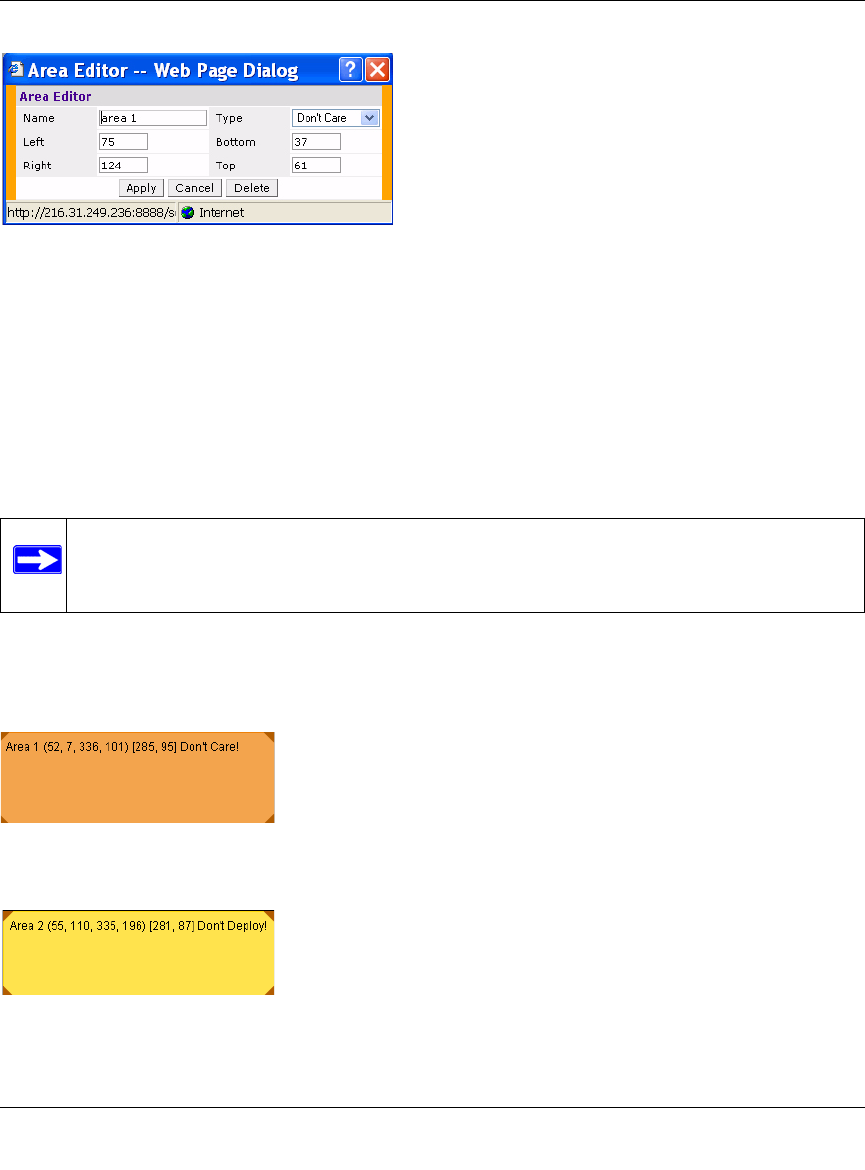
Task: Click the Internet Explorer page icon in title bar
Action: pos(16,69)
